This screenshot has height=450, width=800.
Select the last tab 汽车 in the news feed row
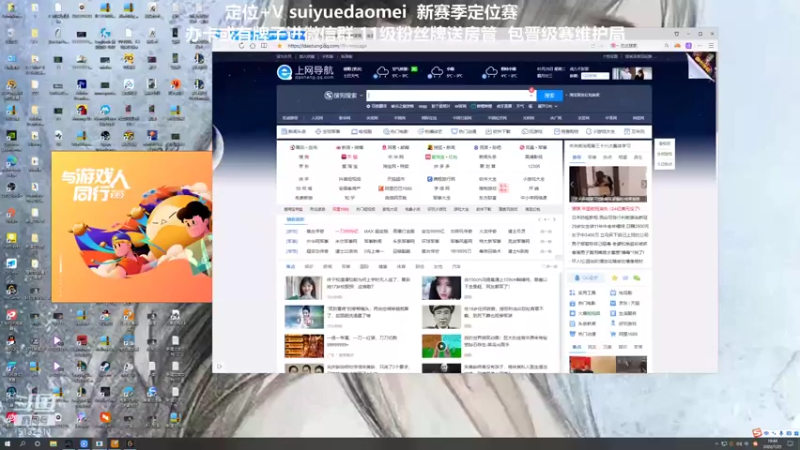[x=456, y=266]
